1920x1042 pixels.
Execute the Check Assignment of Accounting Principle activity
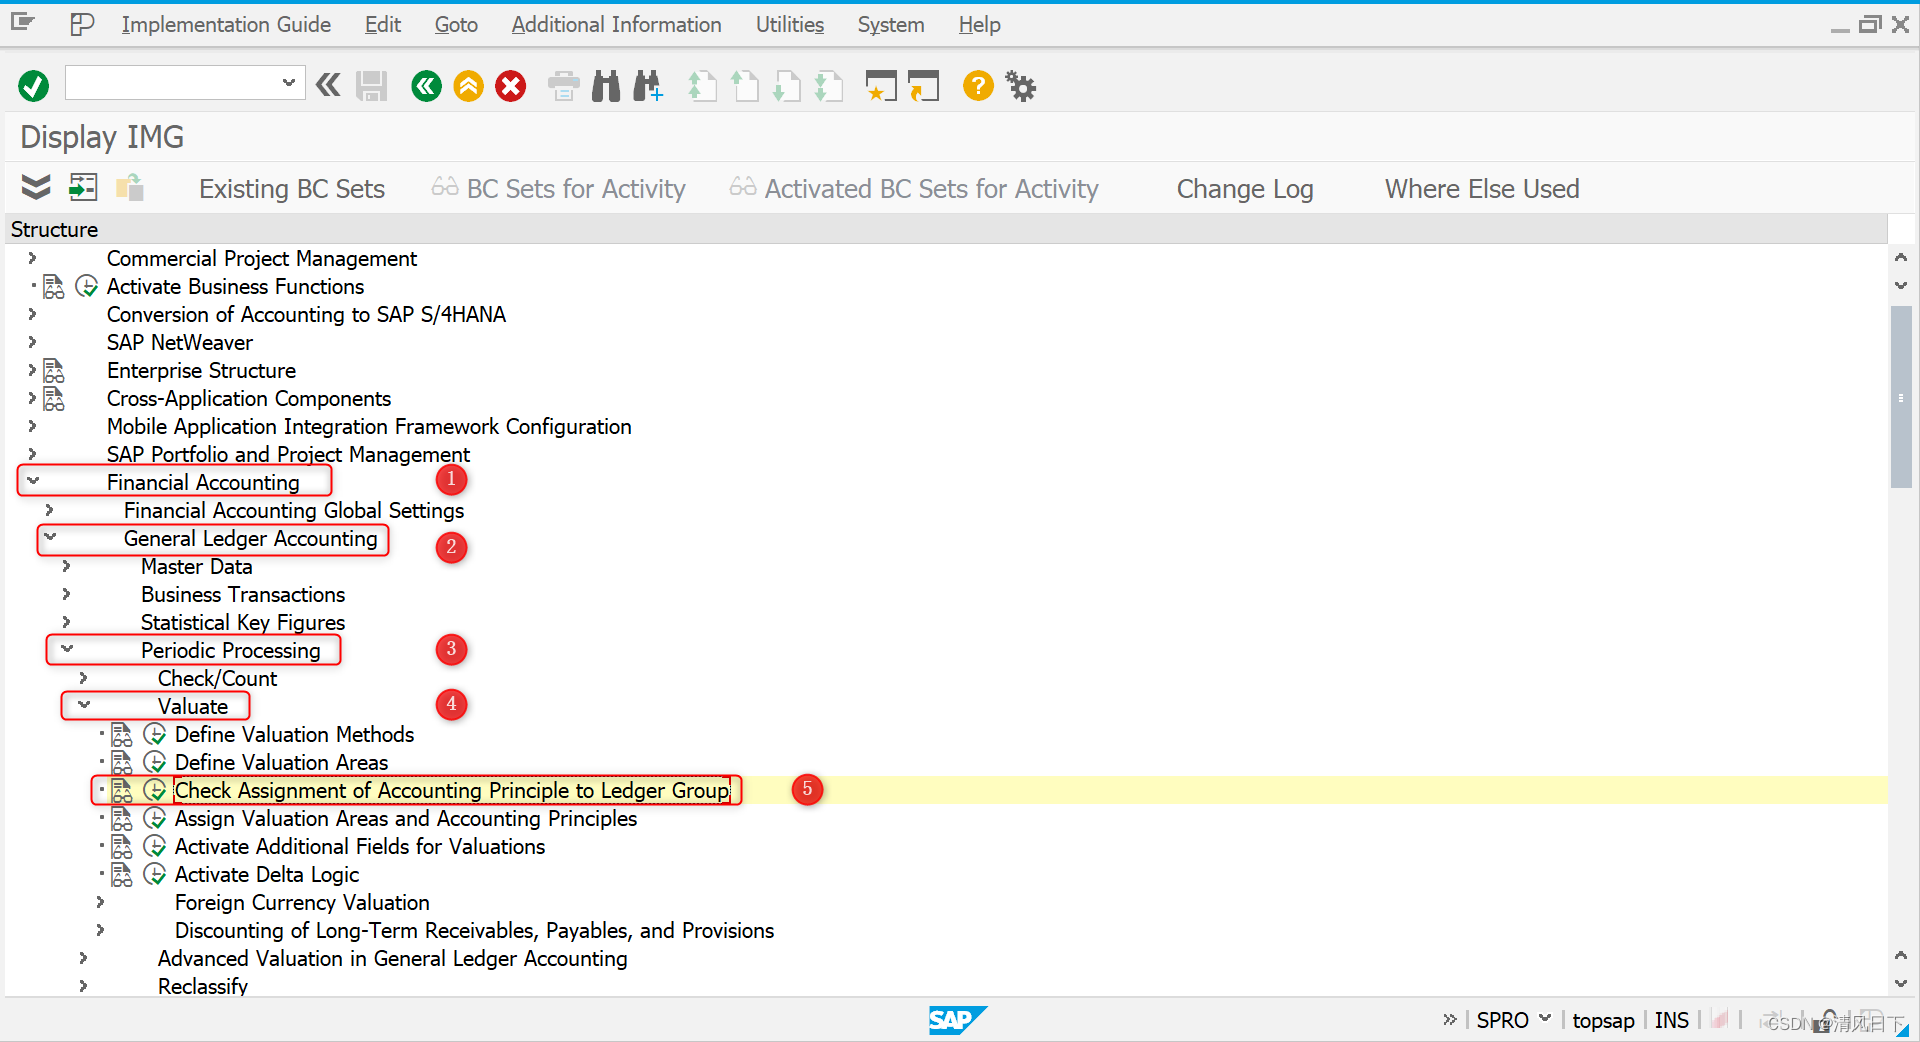pos(154,791)
